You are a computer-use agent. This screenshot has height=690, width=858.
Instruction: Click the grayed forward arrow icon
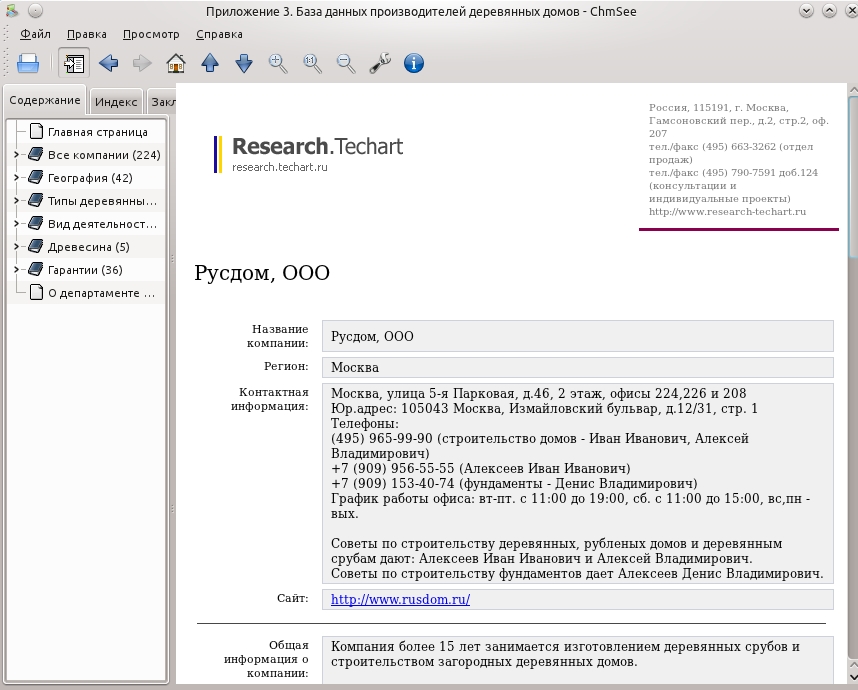click(x=142, y=63)
